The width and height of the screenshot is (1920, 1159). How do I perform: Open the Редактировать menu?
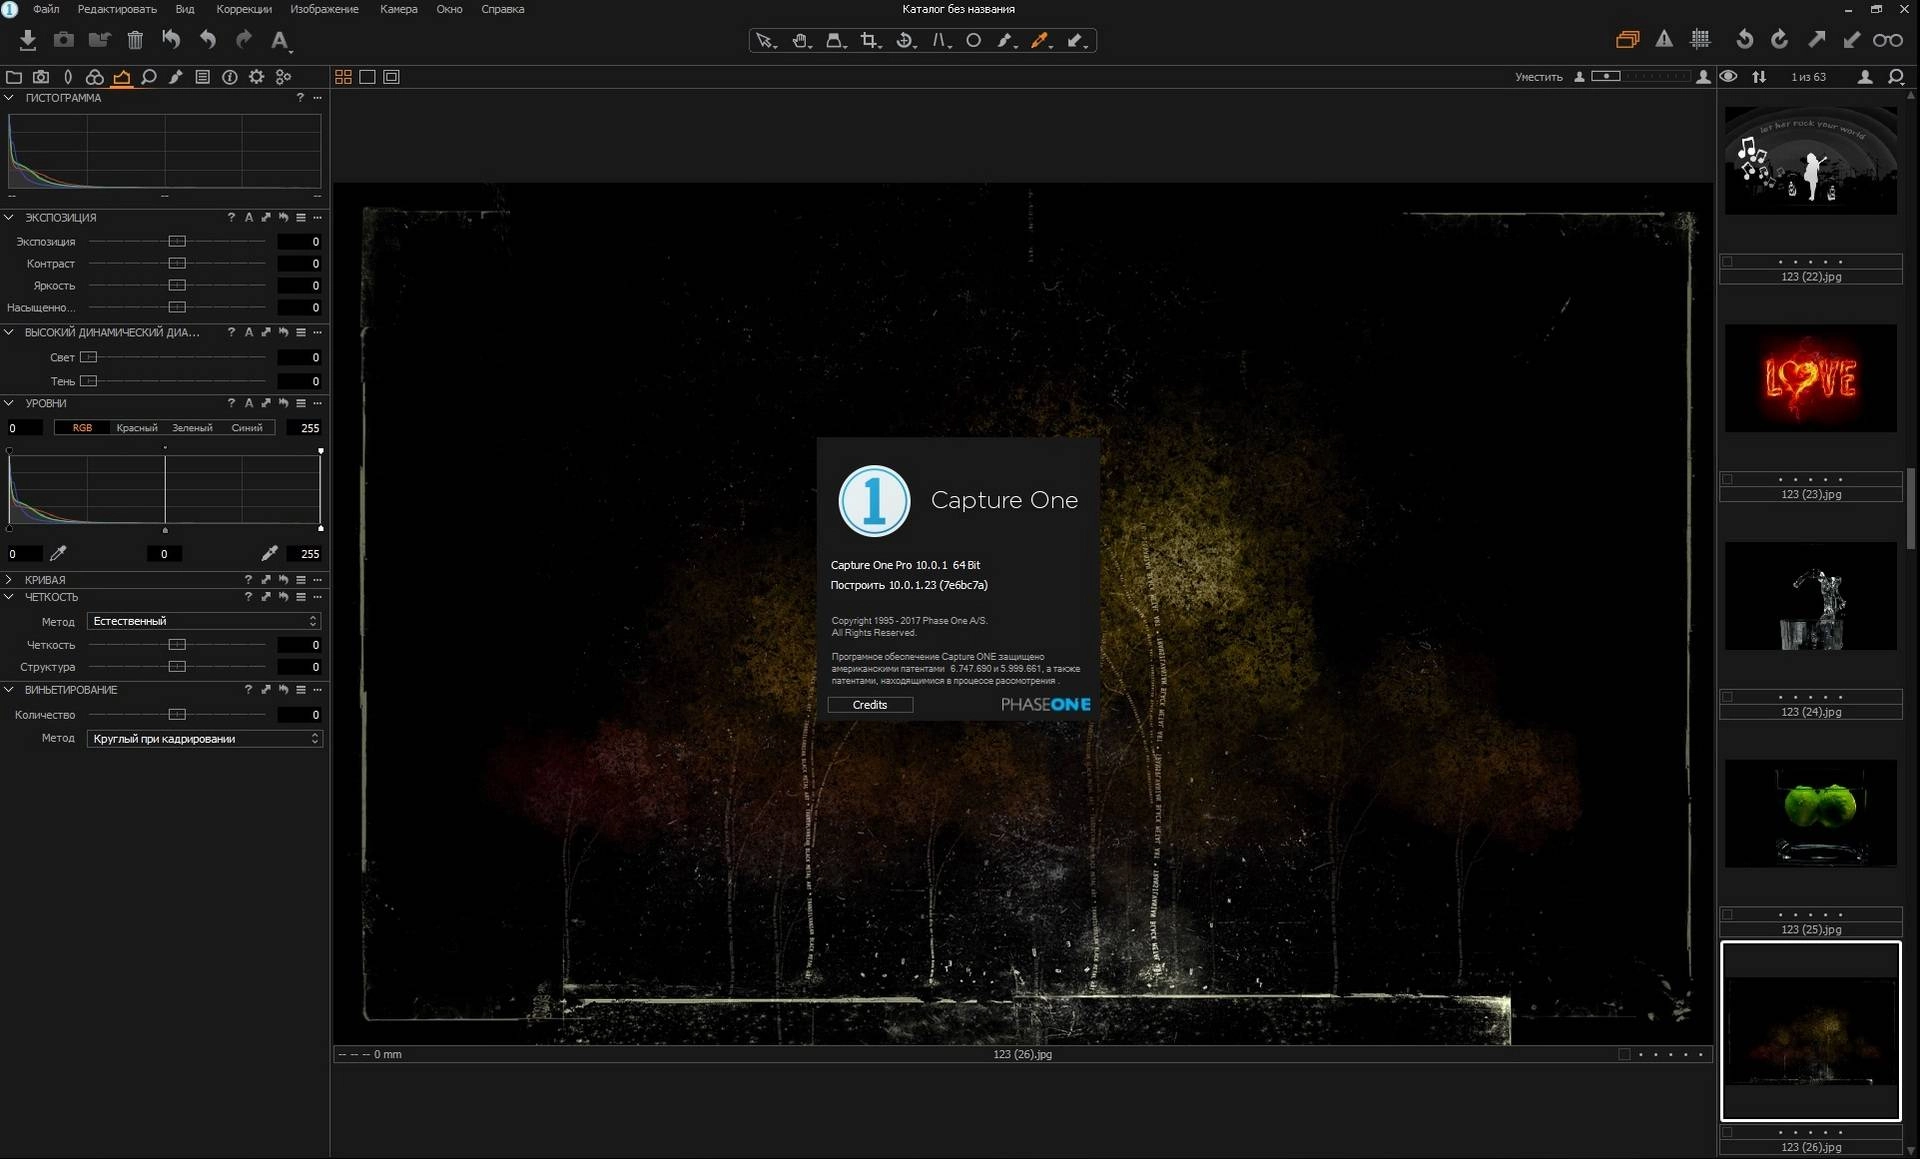(x=117, y=9)
